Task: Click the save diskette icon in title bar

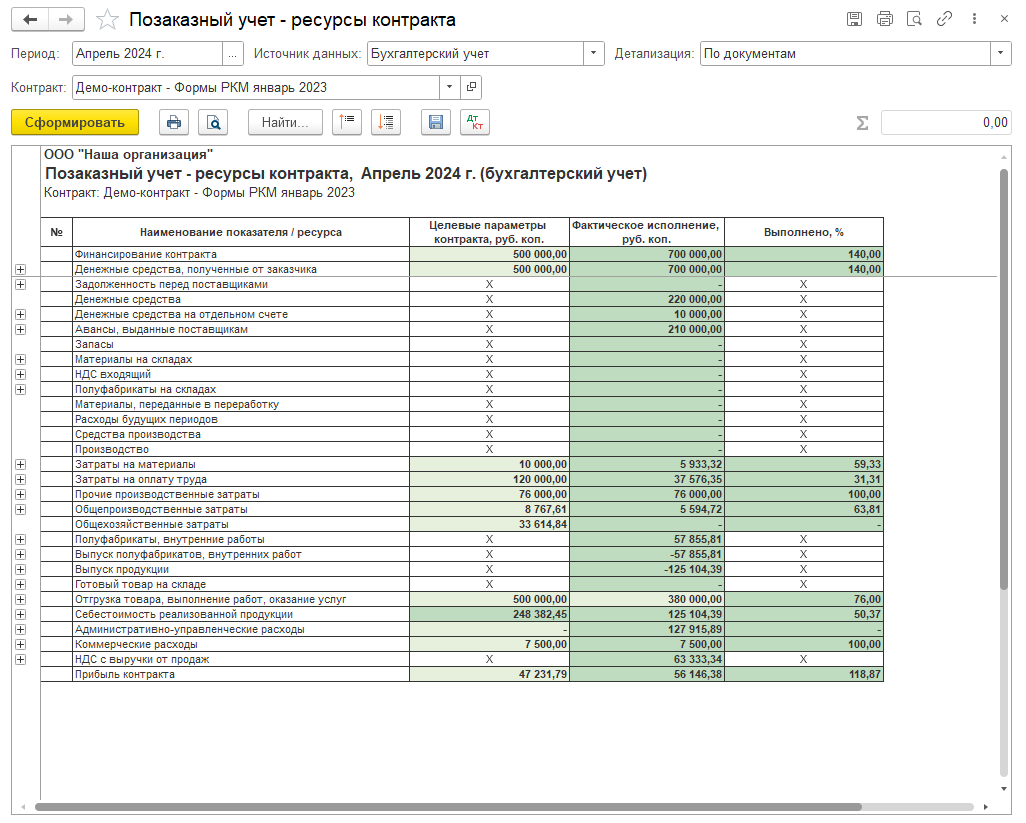Action: [x=854, y=19]
